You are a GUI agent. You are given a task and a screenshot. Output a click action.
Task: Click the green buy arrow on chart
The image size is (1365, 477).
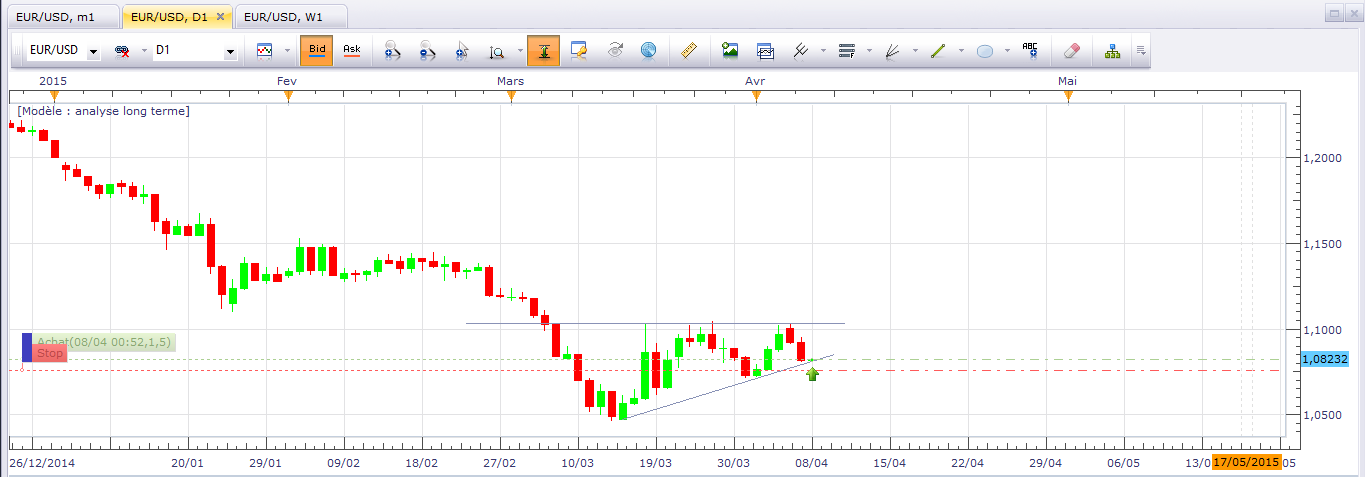[x=812, y=375]
